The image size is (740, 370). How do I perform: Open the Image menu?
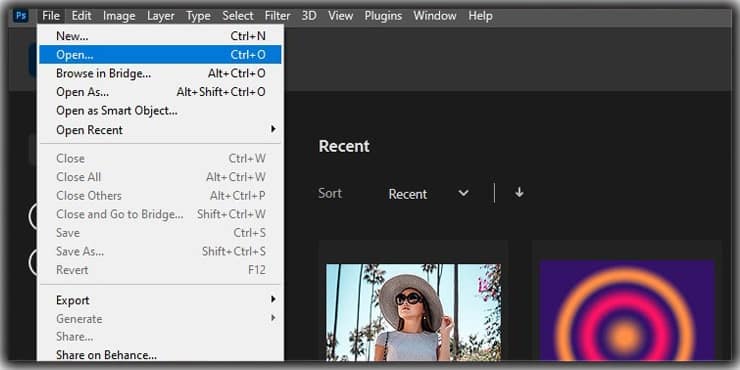click(119, 16)
